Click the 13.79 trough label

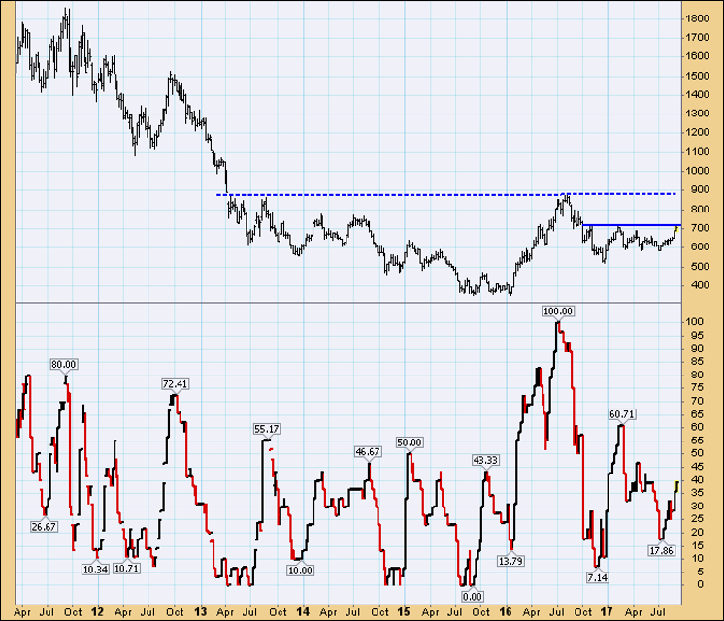[x=512, y=560]
